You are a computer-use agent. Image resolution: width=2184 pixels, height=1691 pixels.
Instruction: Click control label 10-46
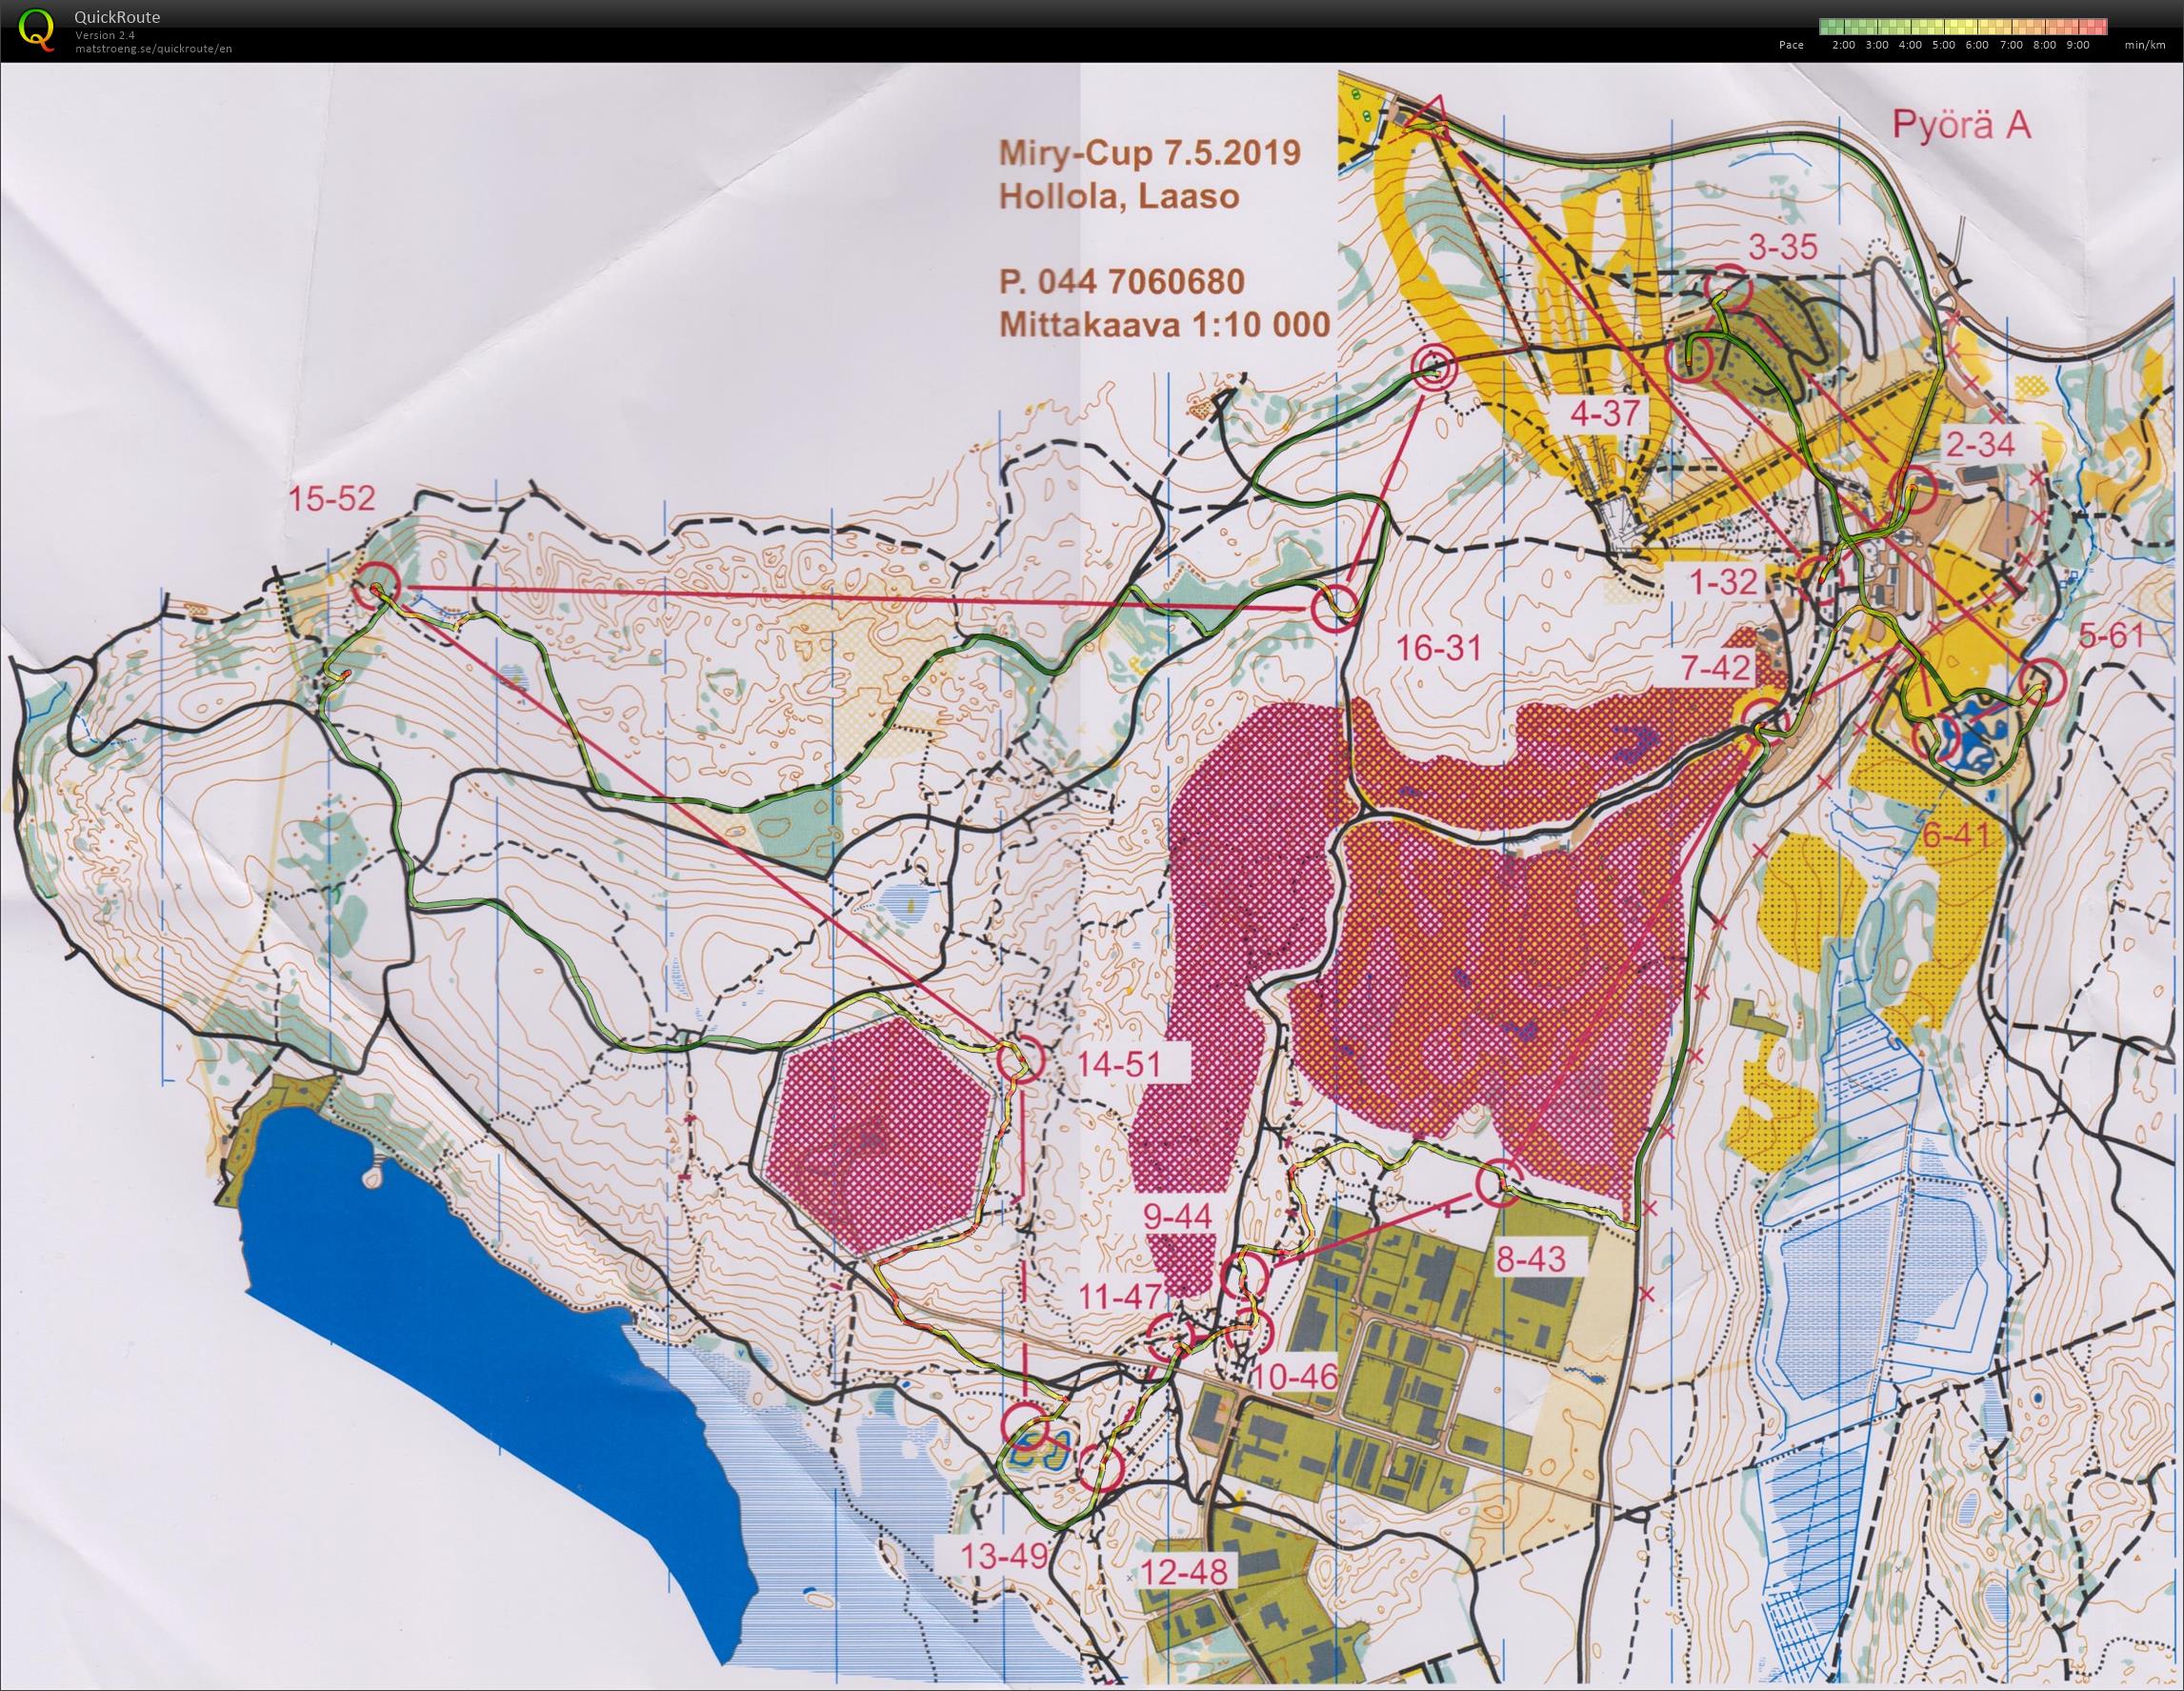[1293, 1377]
